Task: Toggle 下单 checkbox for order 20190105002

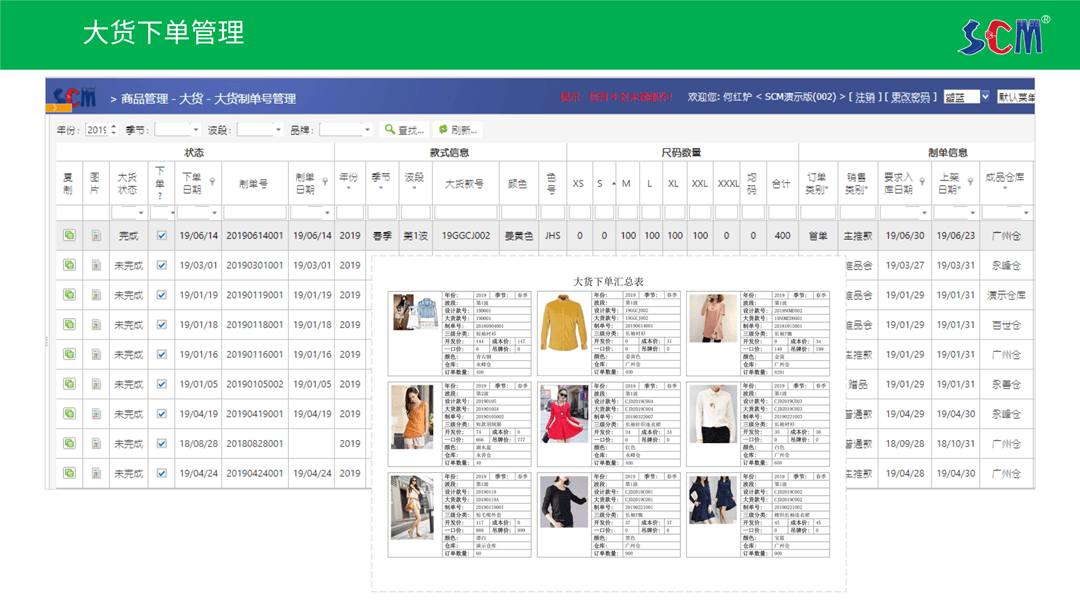Action: point(161,384)
